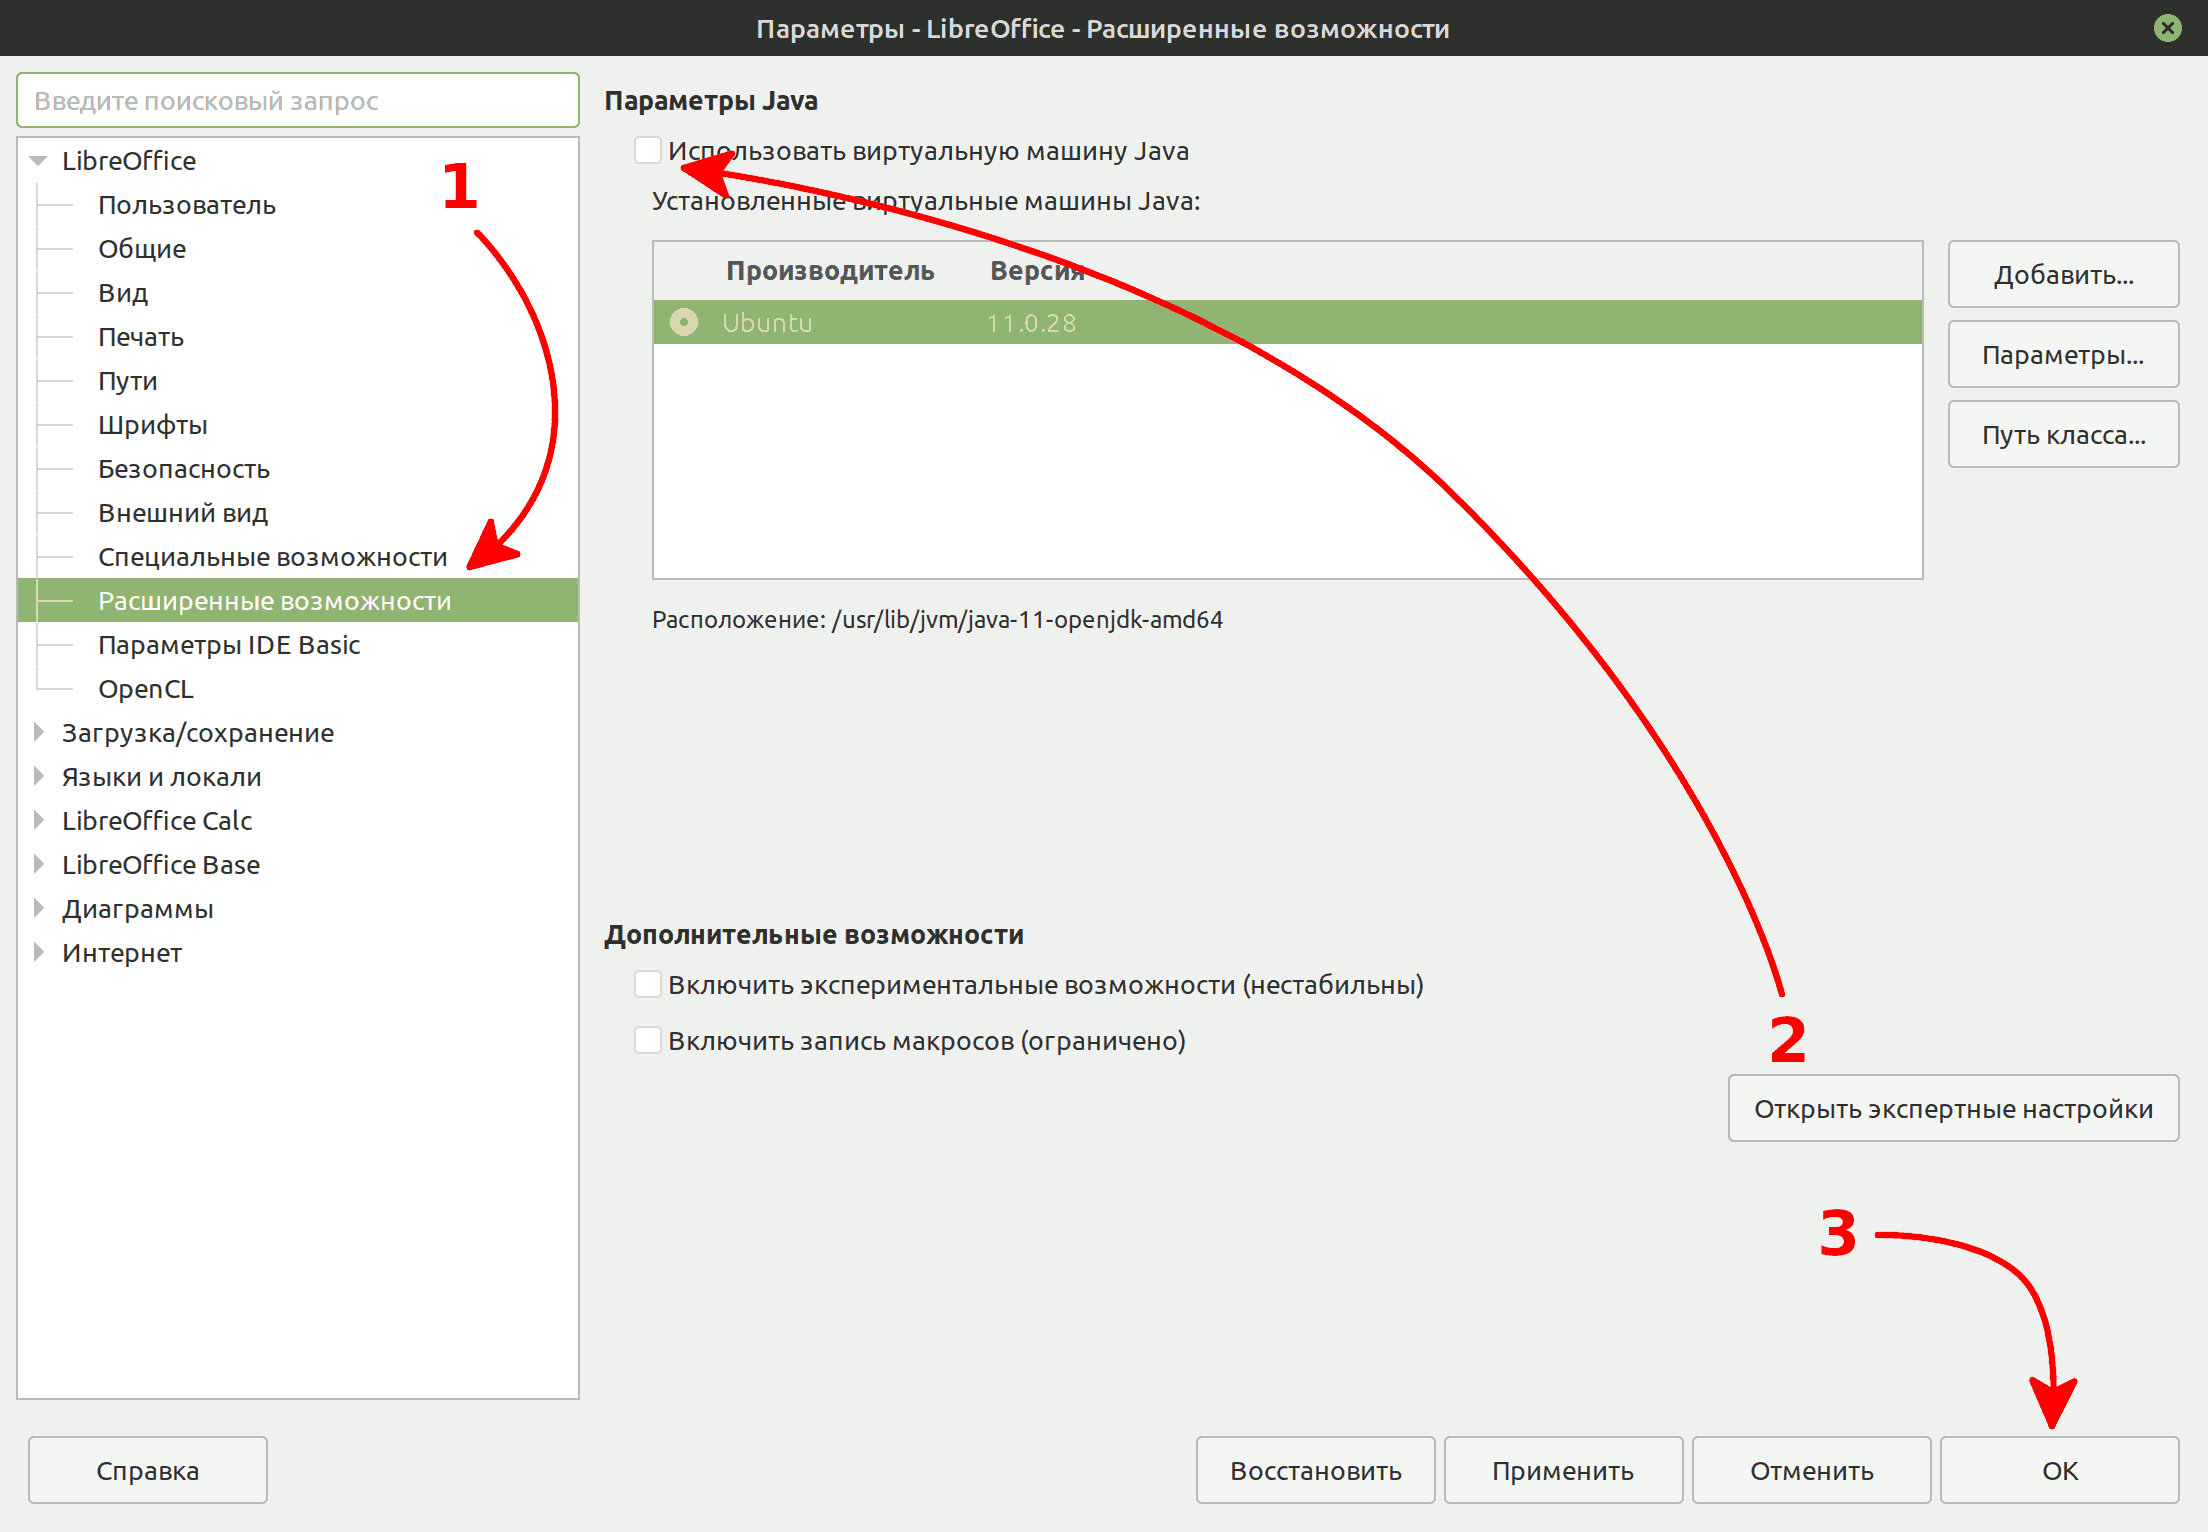Select 'Общие' in the options tree

[142, 249]
